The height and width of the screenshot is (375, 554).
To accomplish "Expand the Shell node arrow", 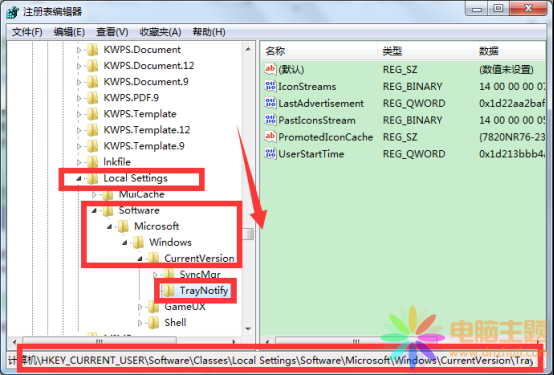I will (x=140, y=323).
